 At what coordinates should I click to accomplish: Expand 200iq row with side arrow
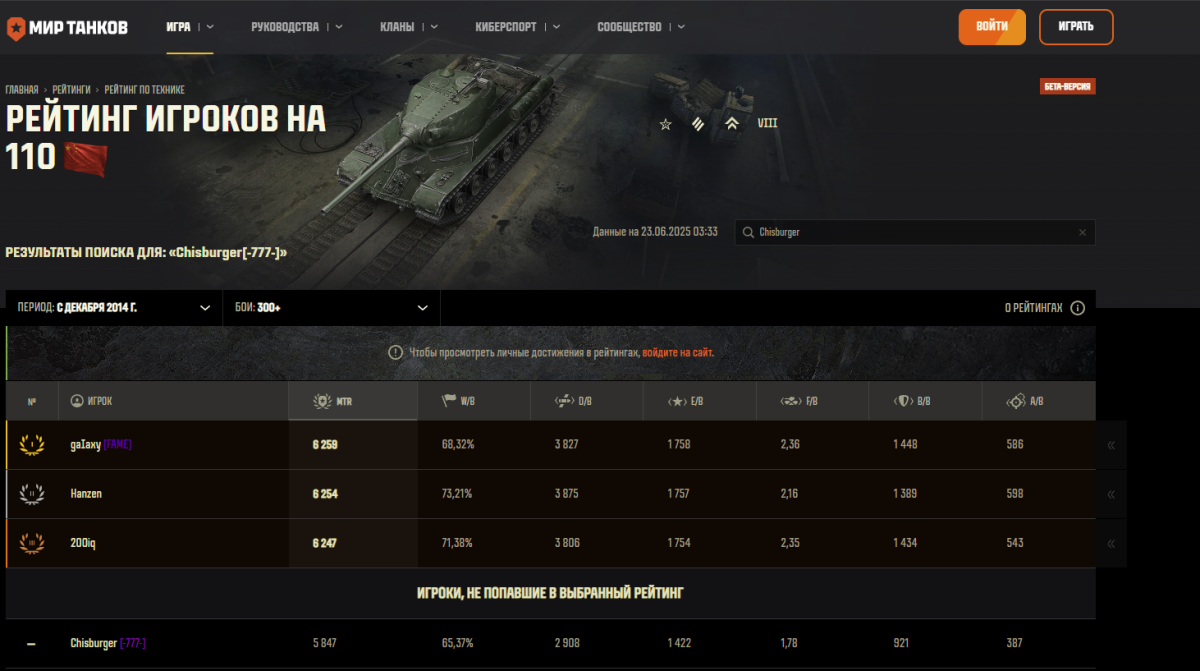pyautogui.click(x=1111, y=543)
